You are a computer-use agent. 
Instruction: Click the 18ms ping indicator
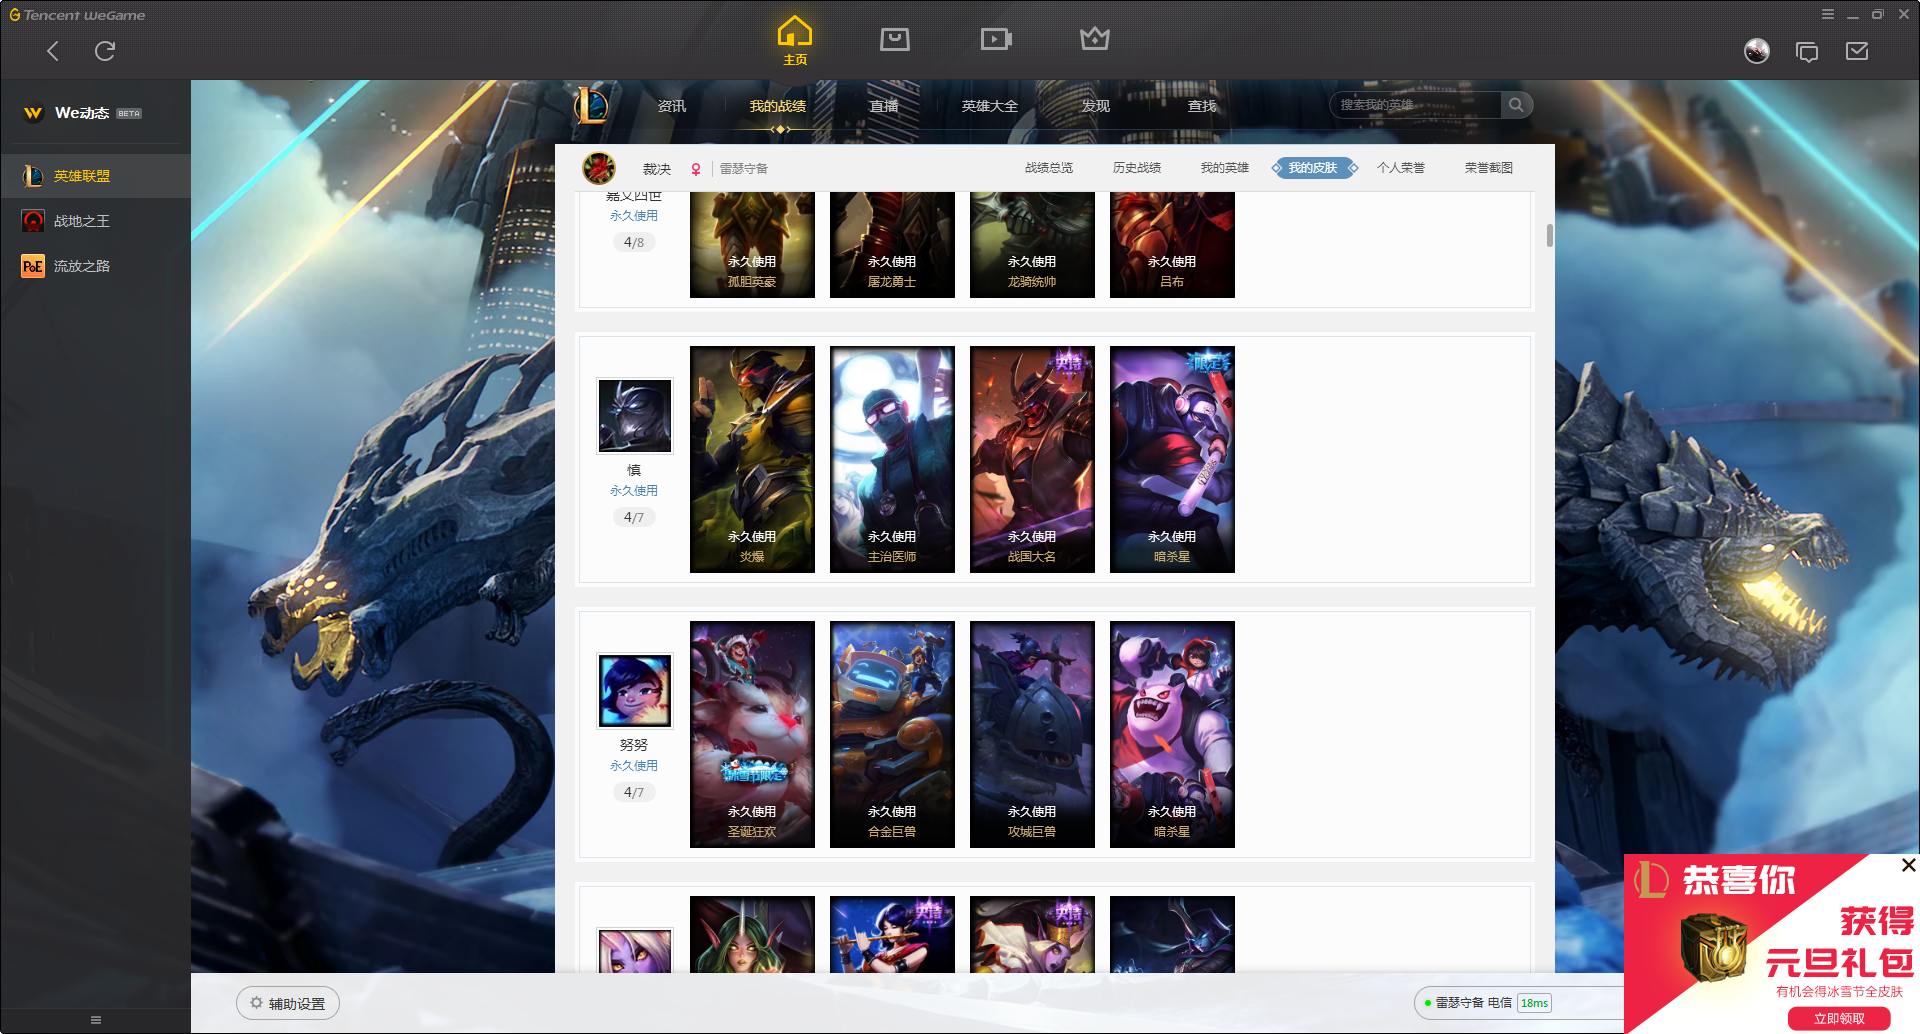[1534, 1003]
